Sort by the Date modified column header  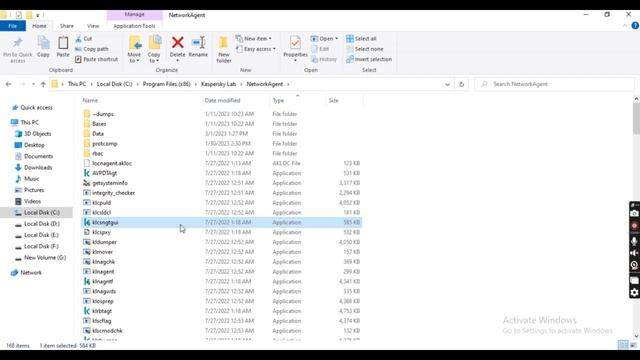(222, 100)
